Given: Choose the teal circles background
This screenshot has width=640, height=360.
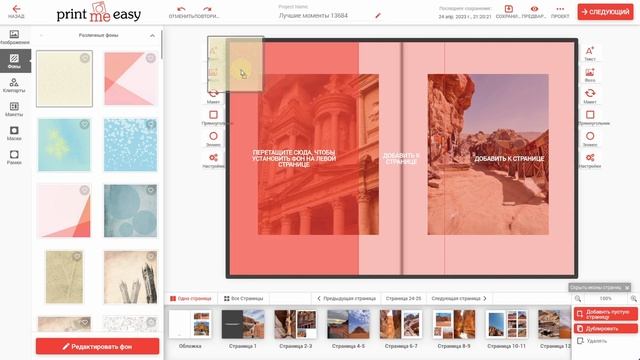Looking at the screenshot, I should coord(131,211).
